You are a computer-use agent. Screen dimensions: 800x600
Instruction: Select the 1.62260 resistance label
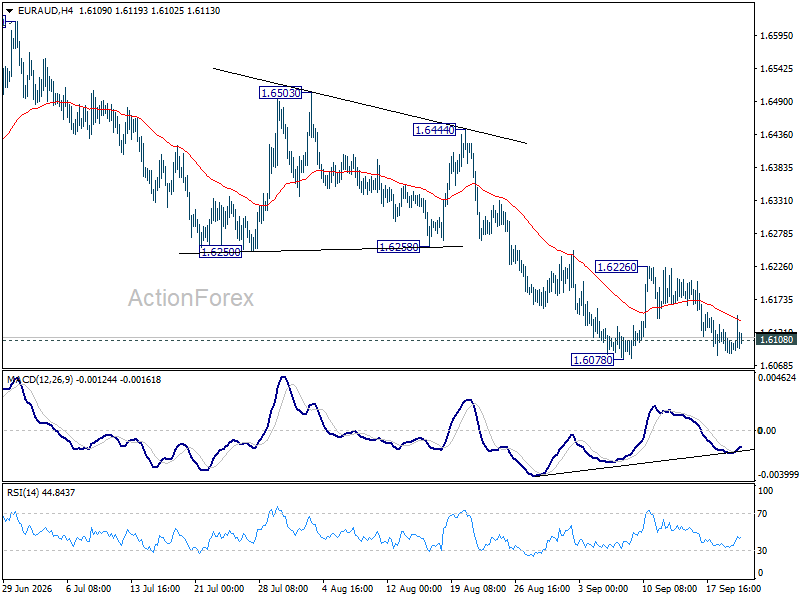[616, 267]
